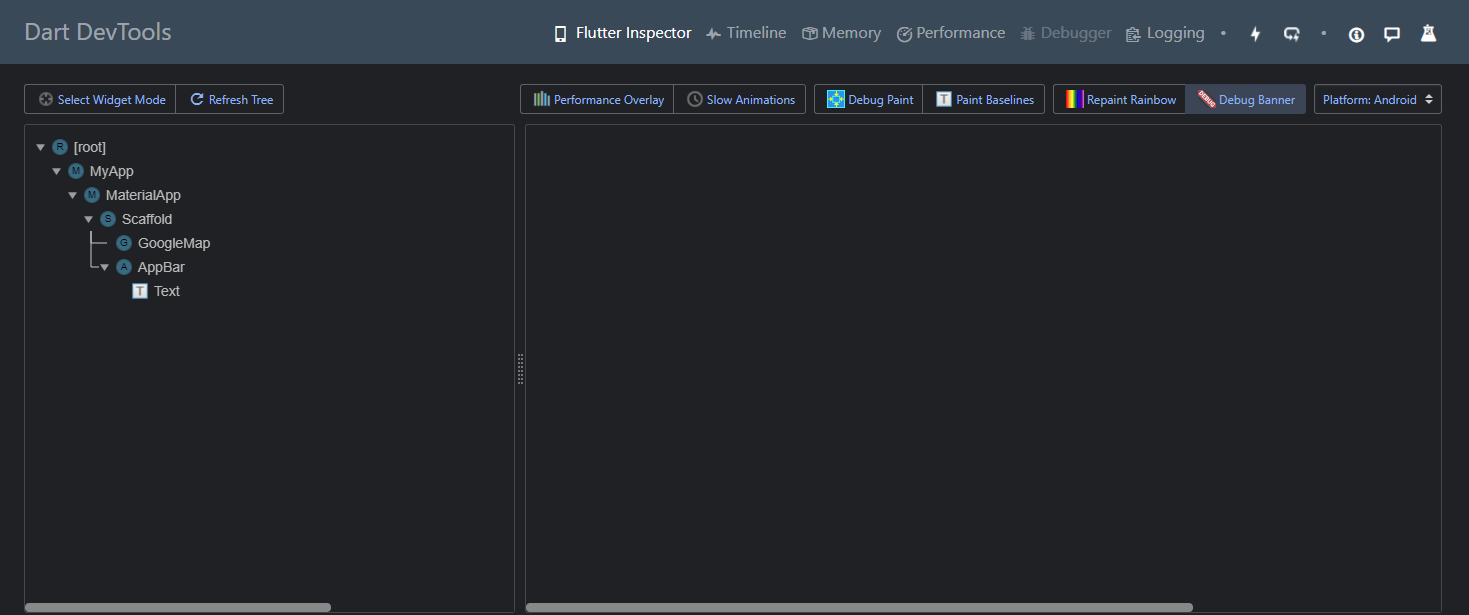Click the Dart DevTools title
Screen dimensions: 1469x615
[x=98, y=32]
